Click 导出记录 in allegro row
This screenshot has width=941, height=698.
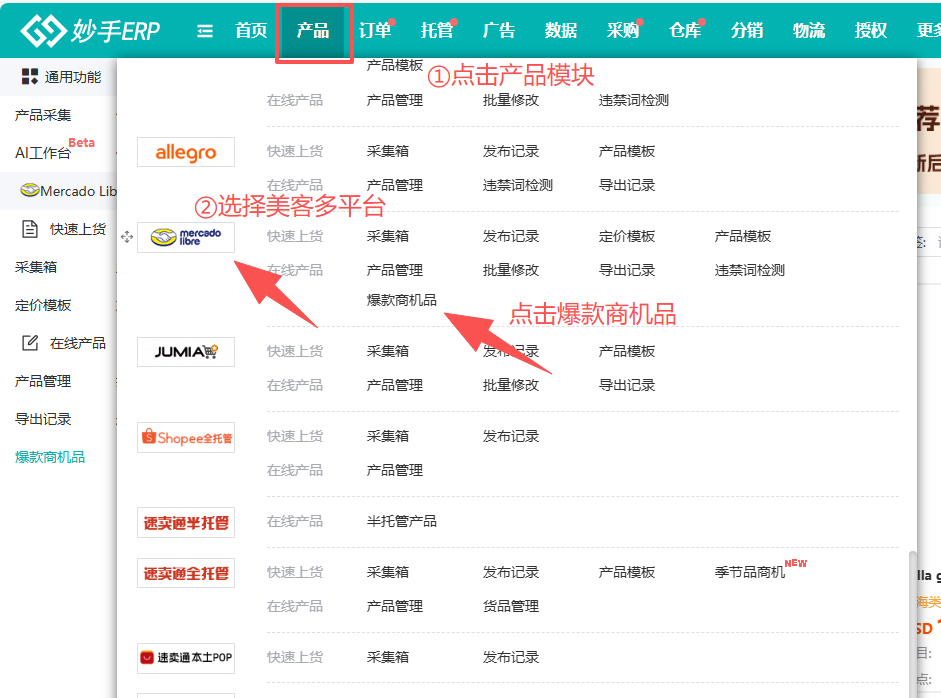tap(627, 185)
